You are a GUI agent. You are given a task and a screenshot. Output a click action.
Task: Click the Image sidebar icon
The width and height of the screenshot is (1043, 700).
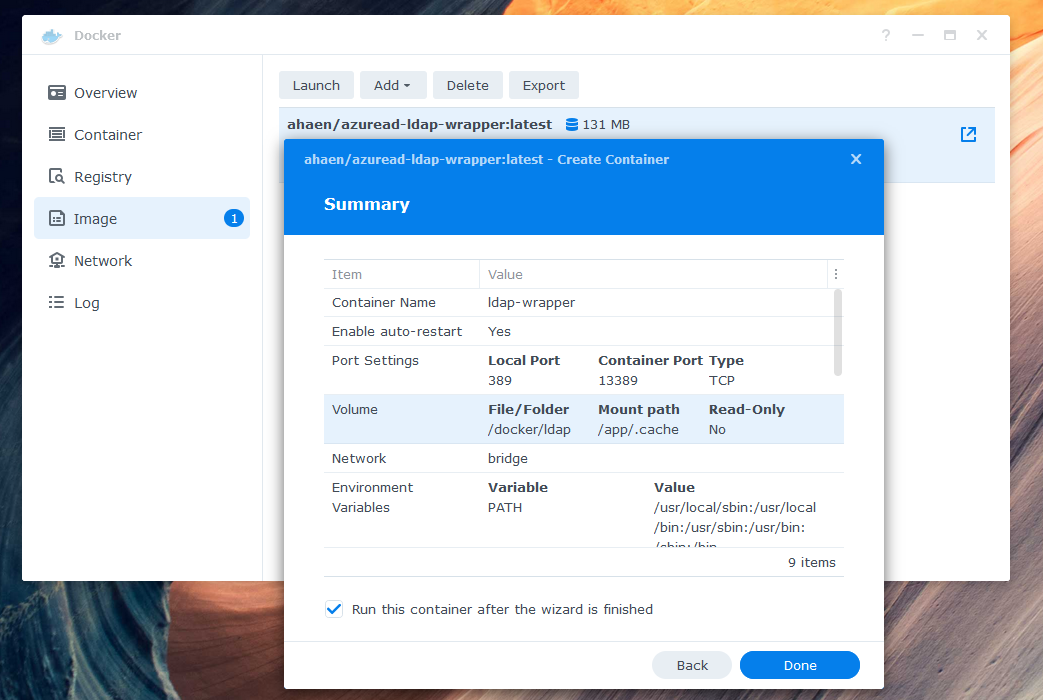pyautogui.click(x=57, y=218)
